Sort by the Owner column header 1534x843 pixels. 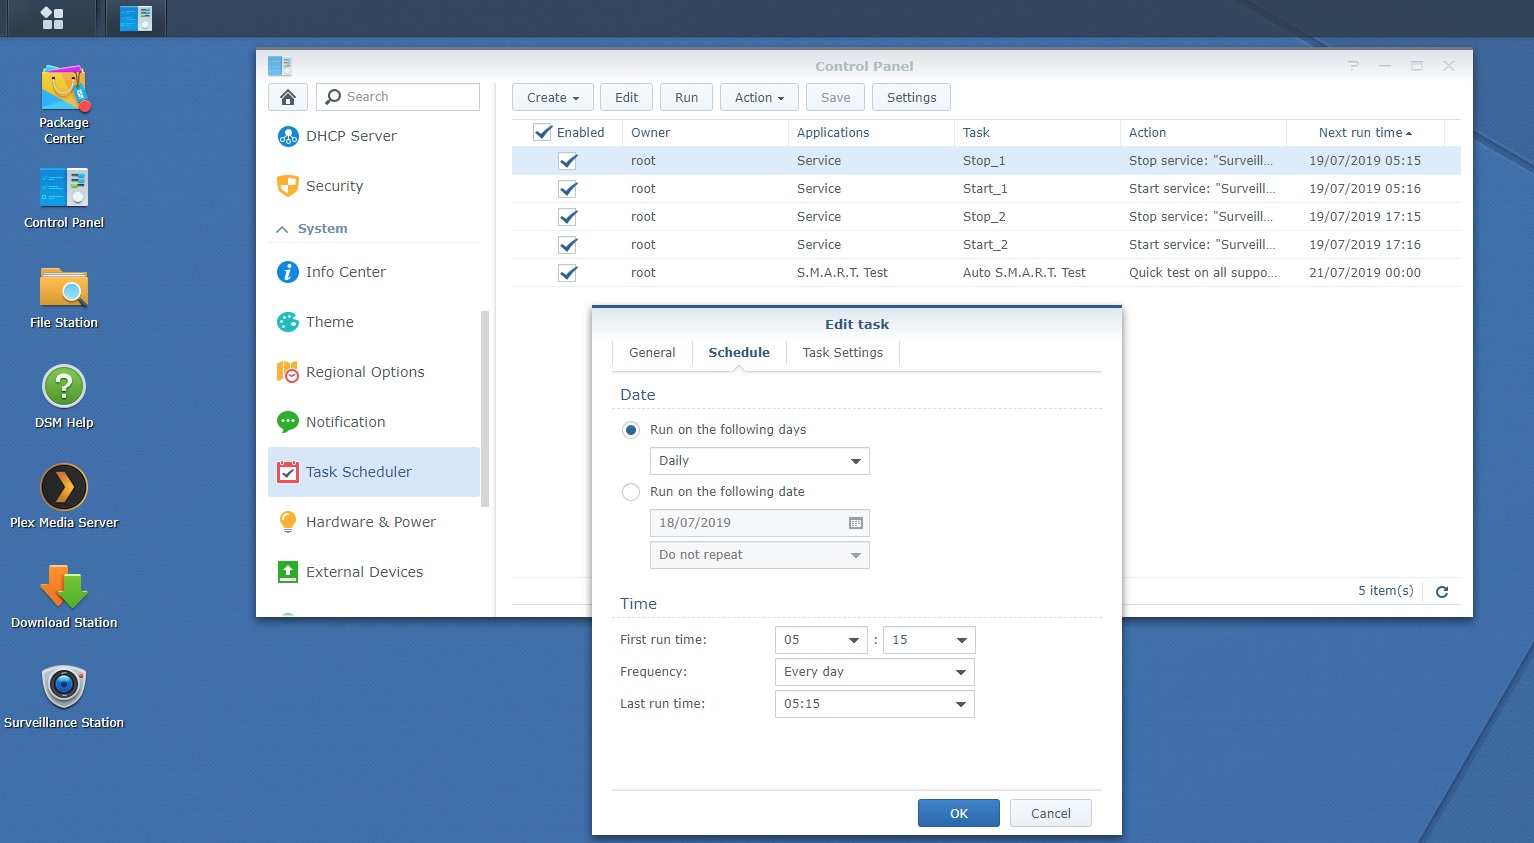[705, 132]
